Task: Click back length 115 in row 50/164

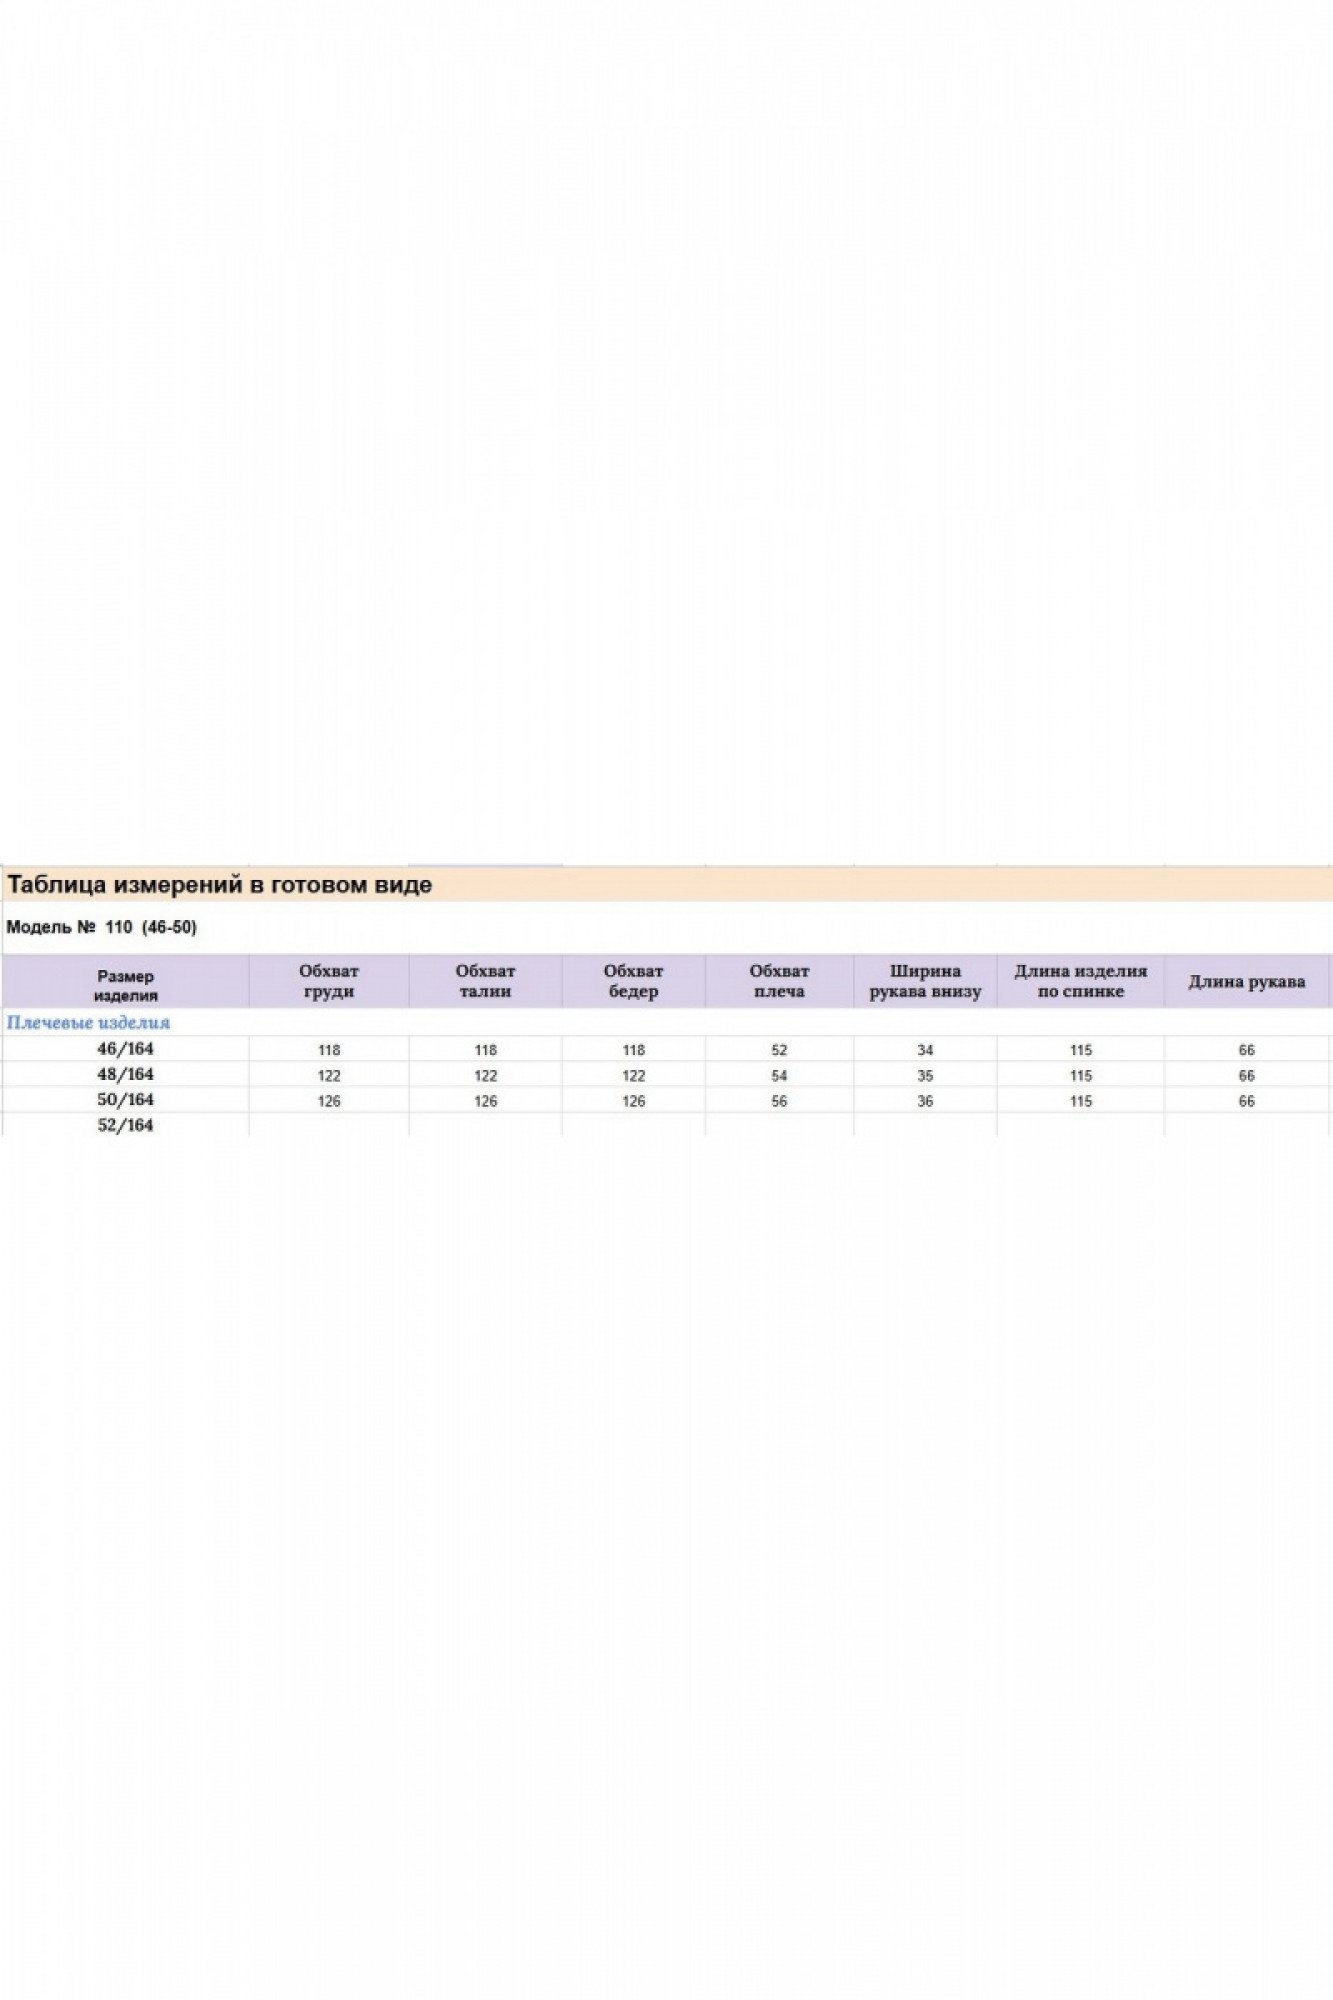Action: point(1081,1102)
